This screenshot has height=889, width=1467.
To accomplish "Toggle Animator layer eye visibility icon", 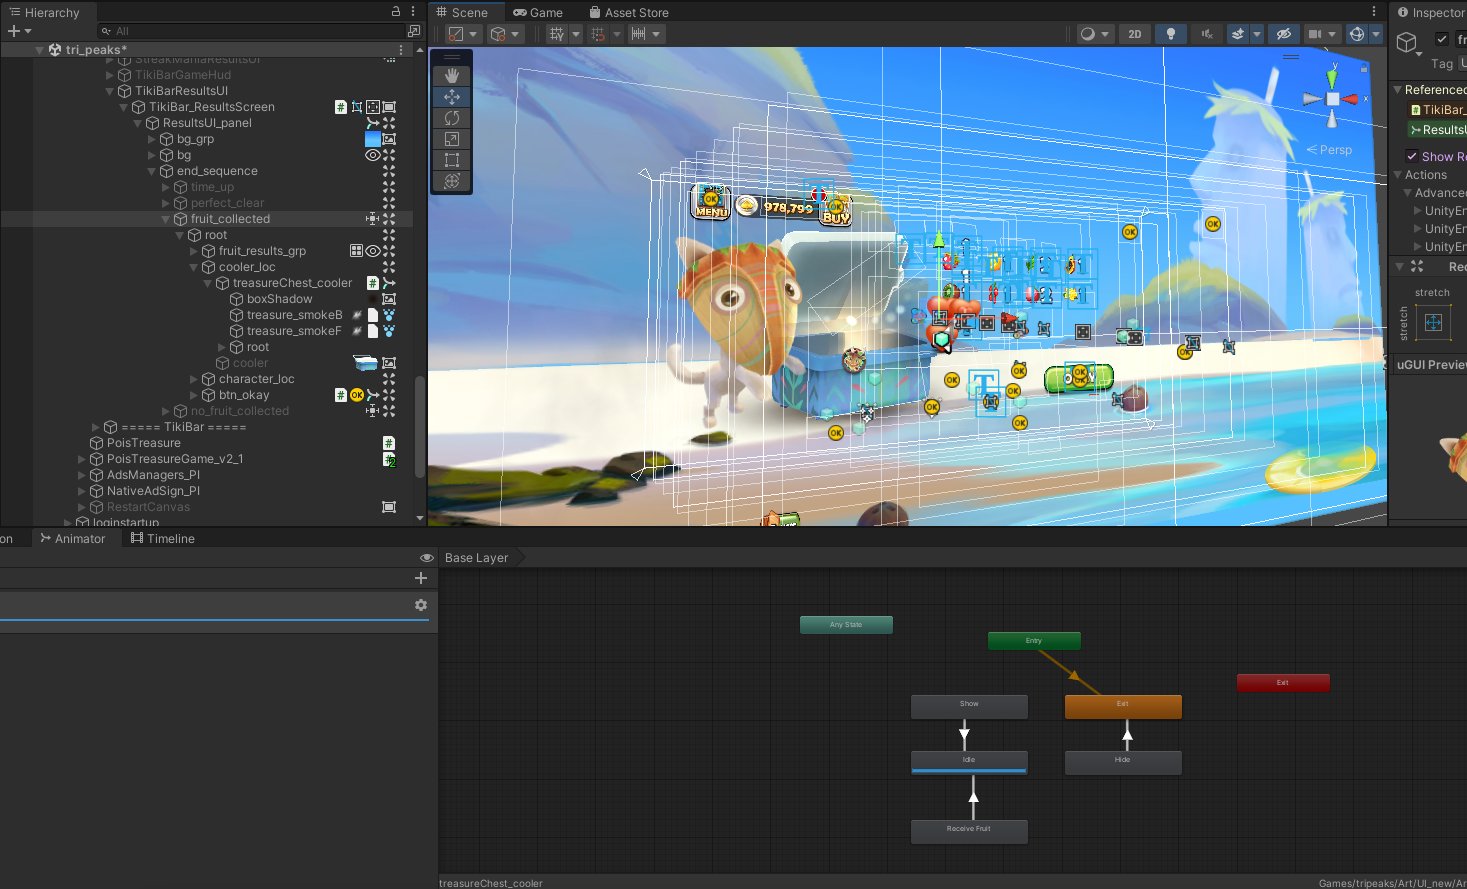I will click(x=427, y=557).
